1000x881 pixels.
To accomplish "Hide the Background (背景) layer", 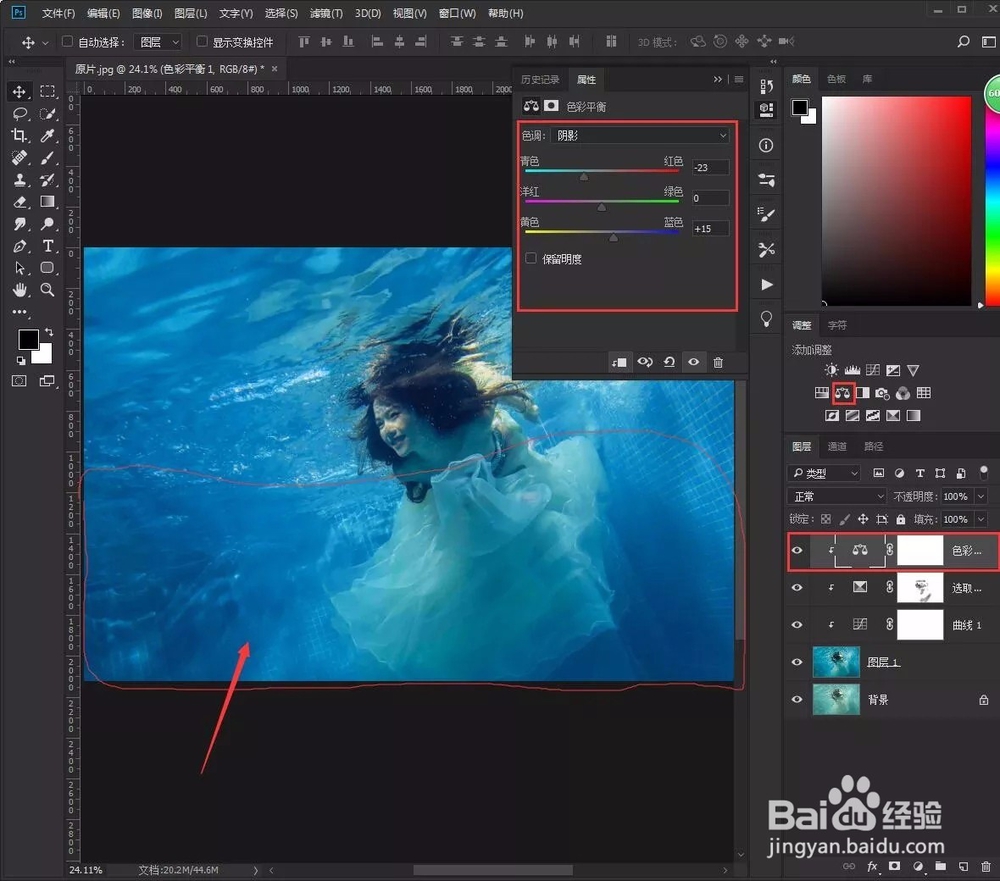I will 797,699.
